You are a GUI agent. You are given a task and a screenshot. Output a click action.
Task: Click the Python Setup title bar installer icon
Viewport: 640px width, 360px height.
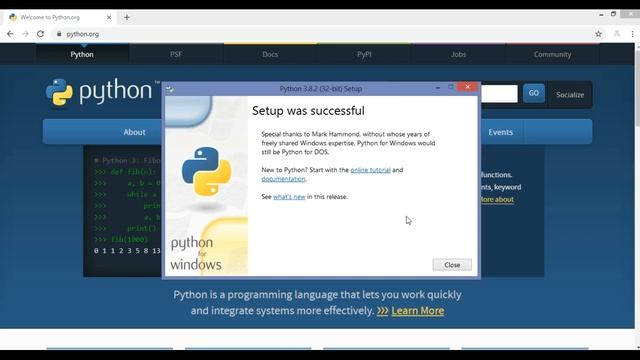(x=170, y=89)
